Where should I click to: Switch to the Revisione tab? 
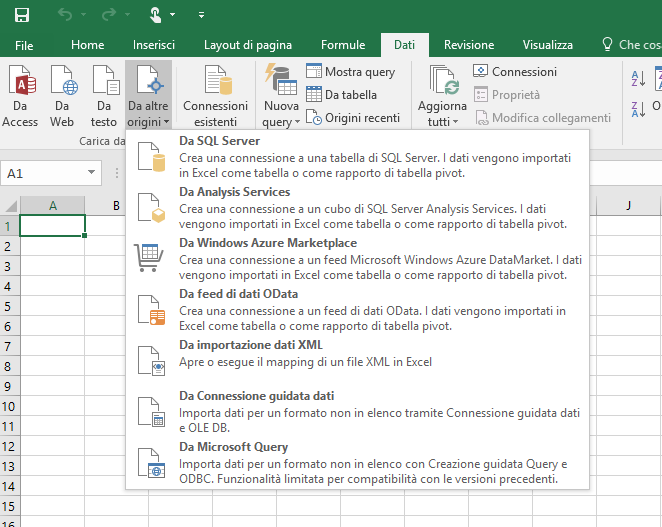(469, 45)
